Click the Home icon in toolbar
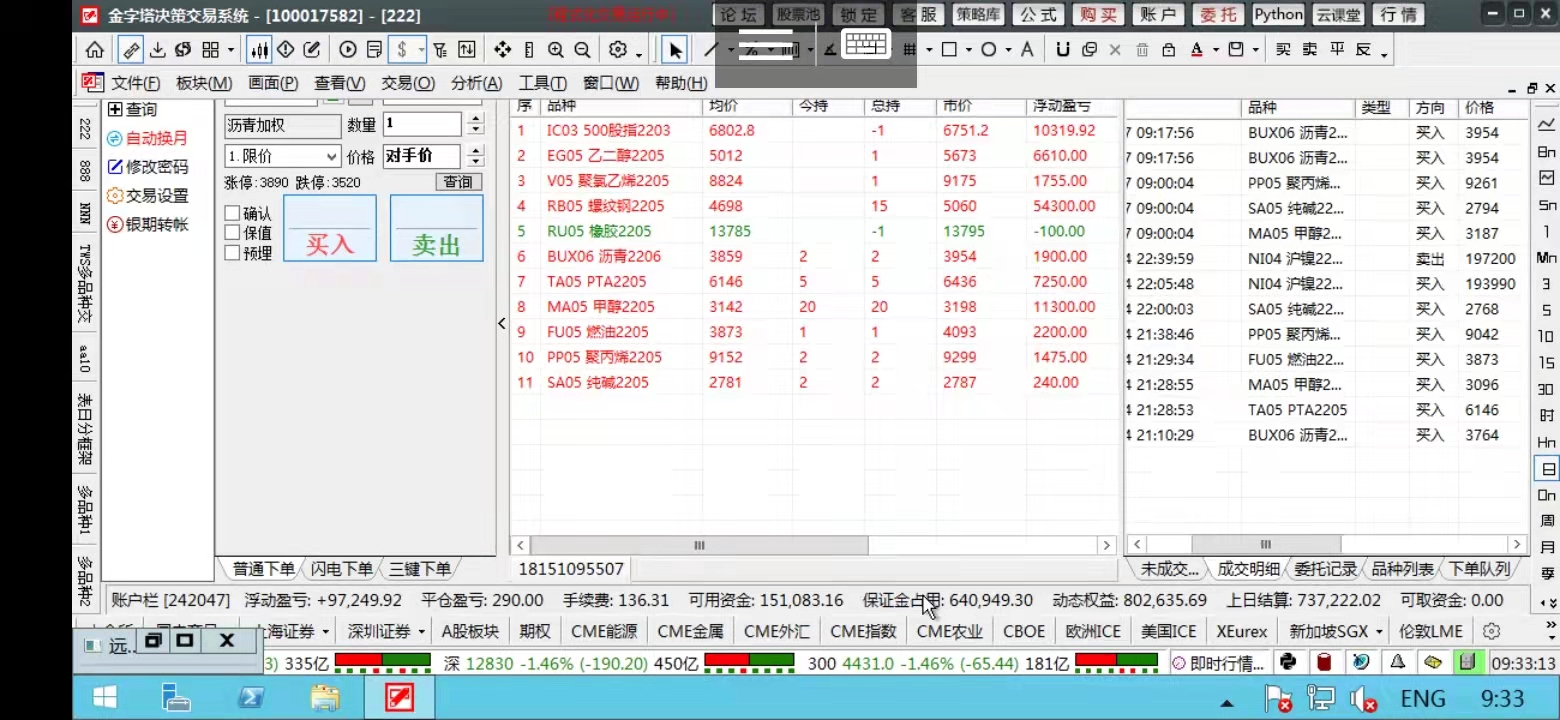The height and width of the screenshot is (720, 1560). pos(95,50)
